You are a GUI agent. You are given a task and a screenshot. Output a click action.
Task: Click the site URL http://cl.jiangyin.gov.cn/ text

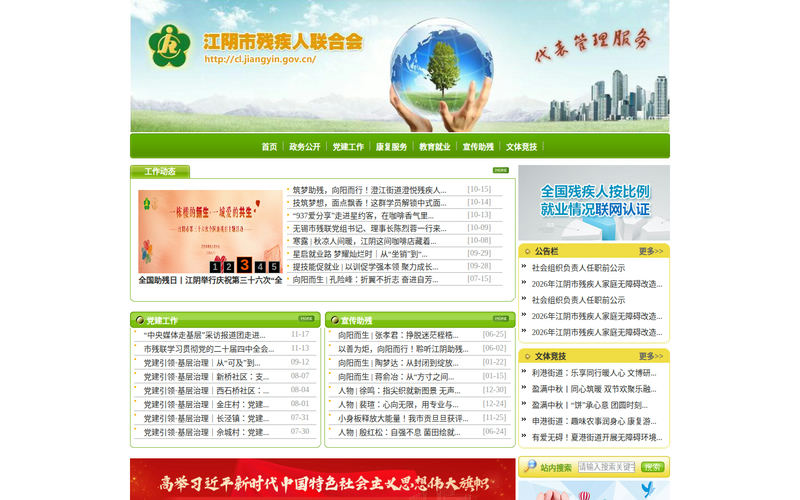260,59
